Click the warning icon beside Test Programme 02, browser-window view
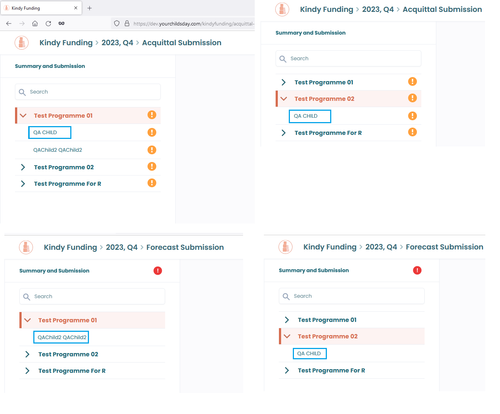 click(x=152, y=166)
